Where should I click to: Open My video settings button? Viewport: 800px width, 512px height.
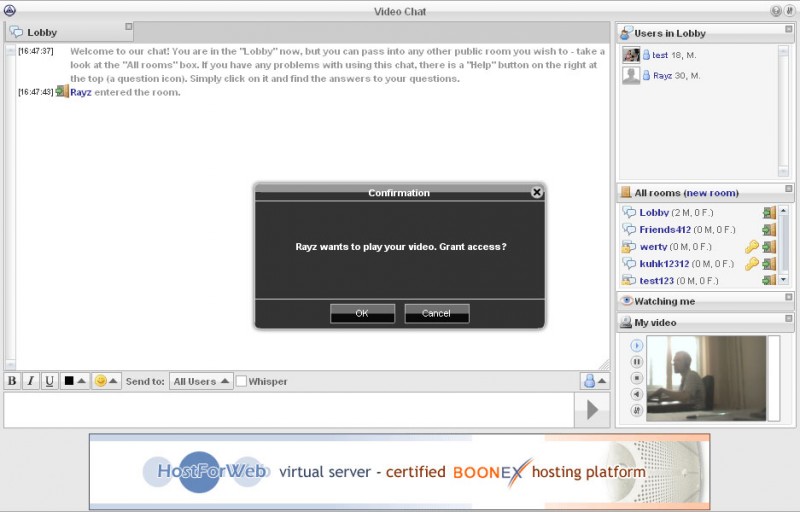pyautogui.click(x=636, y=410)
